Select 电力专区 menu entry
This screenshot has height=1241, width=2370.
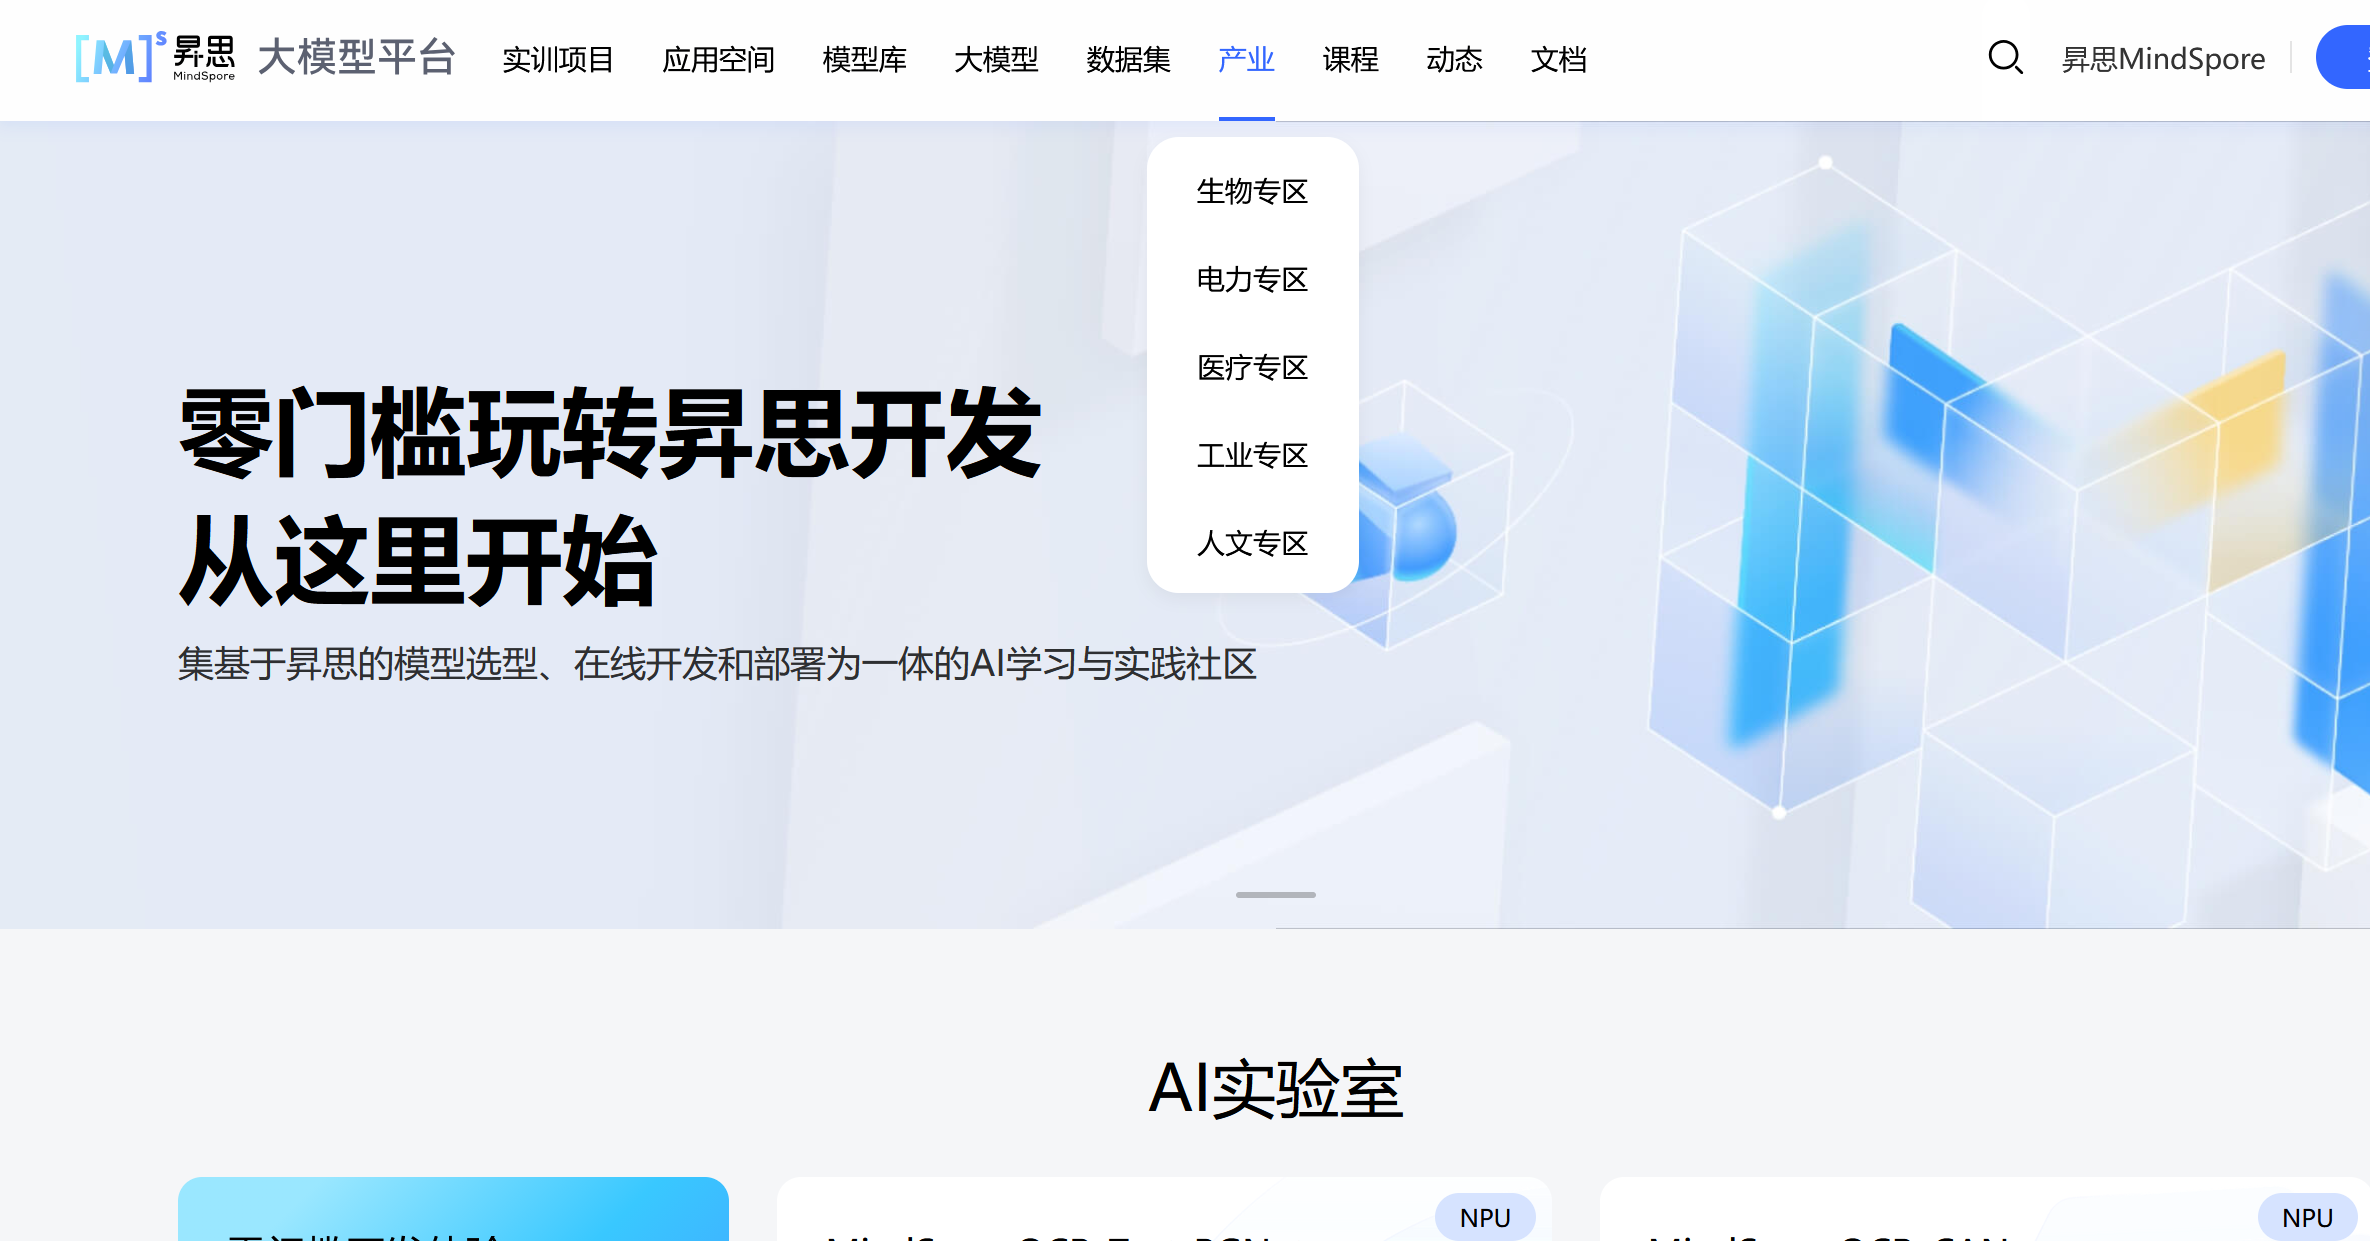[1252, 279]
